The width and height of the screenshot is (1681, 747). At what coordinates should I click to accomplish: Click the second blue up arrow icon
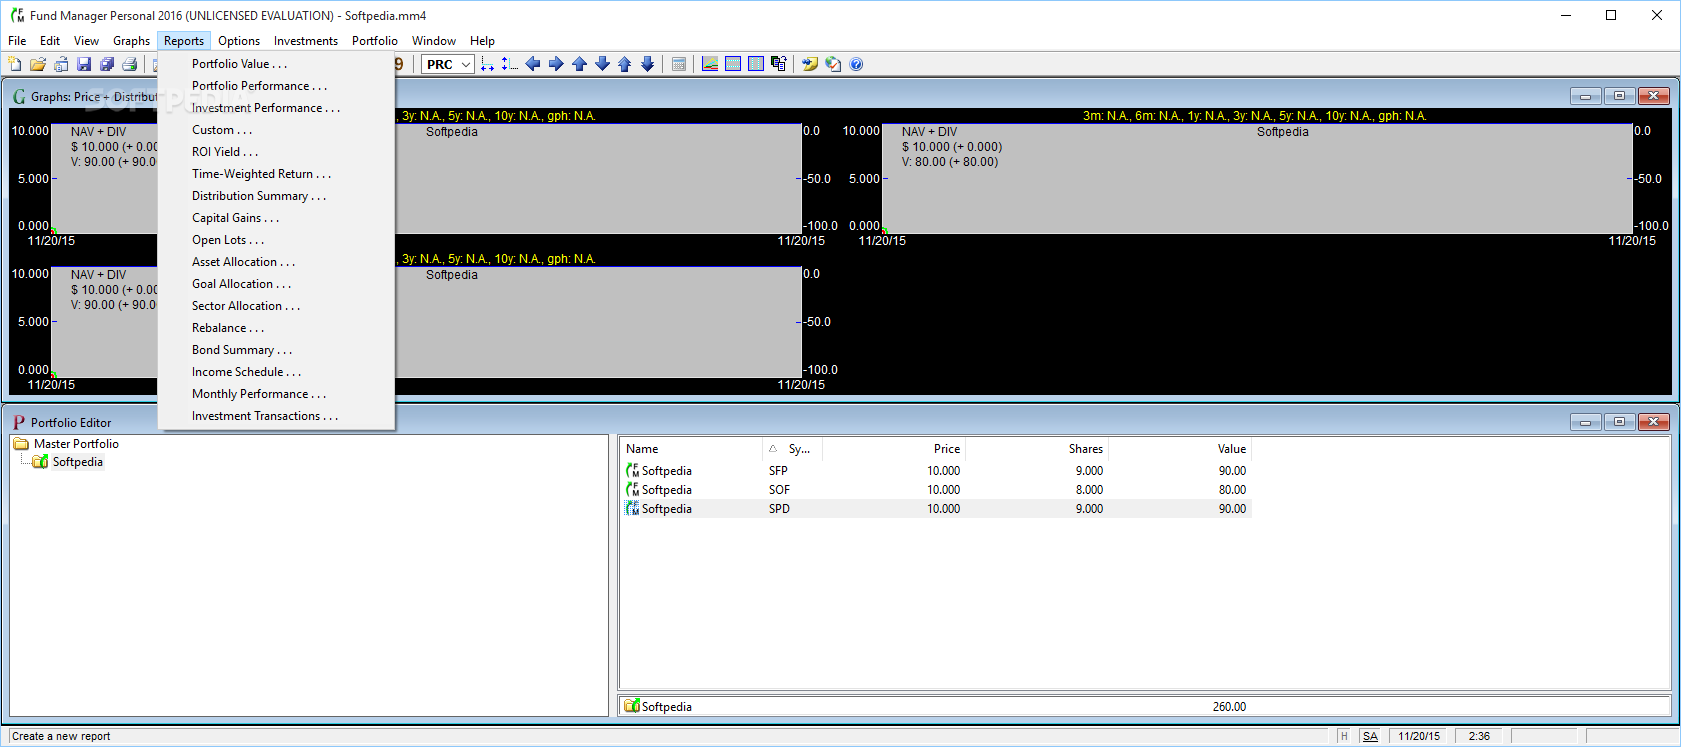pyautogui.click(x=625, y=64)
